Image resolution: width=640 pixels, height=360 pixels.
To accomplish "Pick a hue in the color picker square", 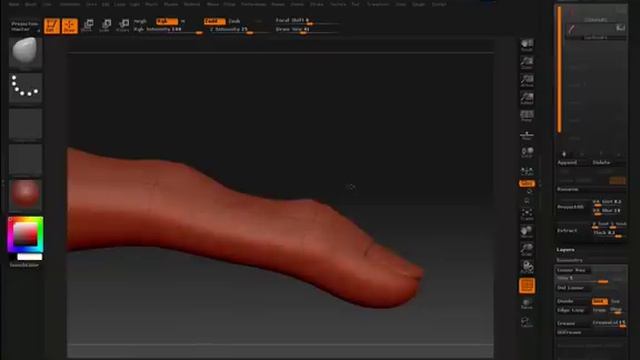I will pos(25,235).
